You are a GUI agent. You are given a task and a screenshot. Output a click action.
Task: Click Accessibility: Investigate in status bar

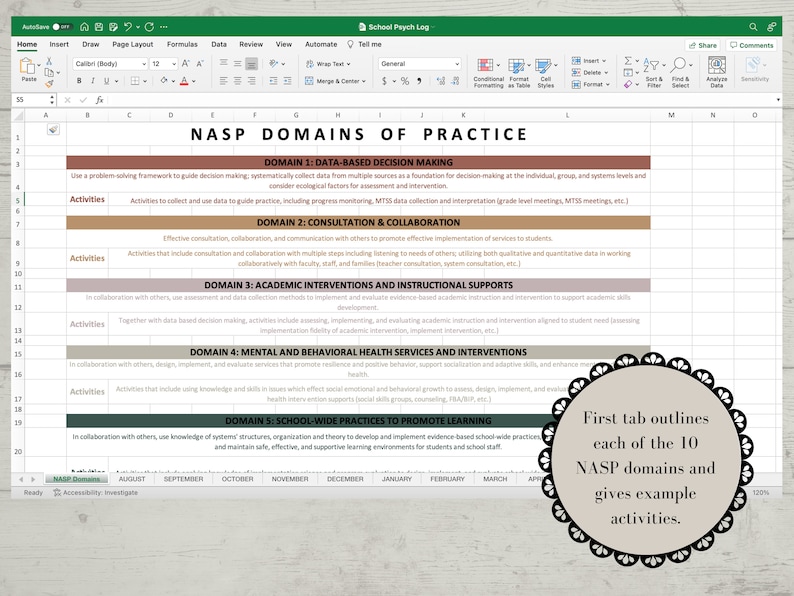tap(96, 493)
